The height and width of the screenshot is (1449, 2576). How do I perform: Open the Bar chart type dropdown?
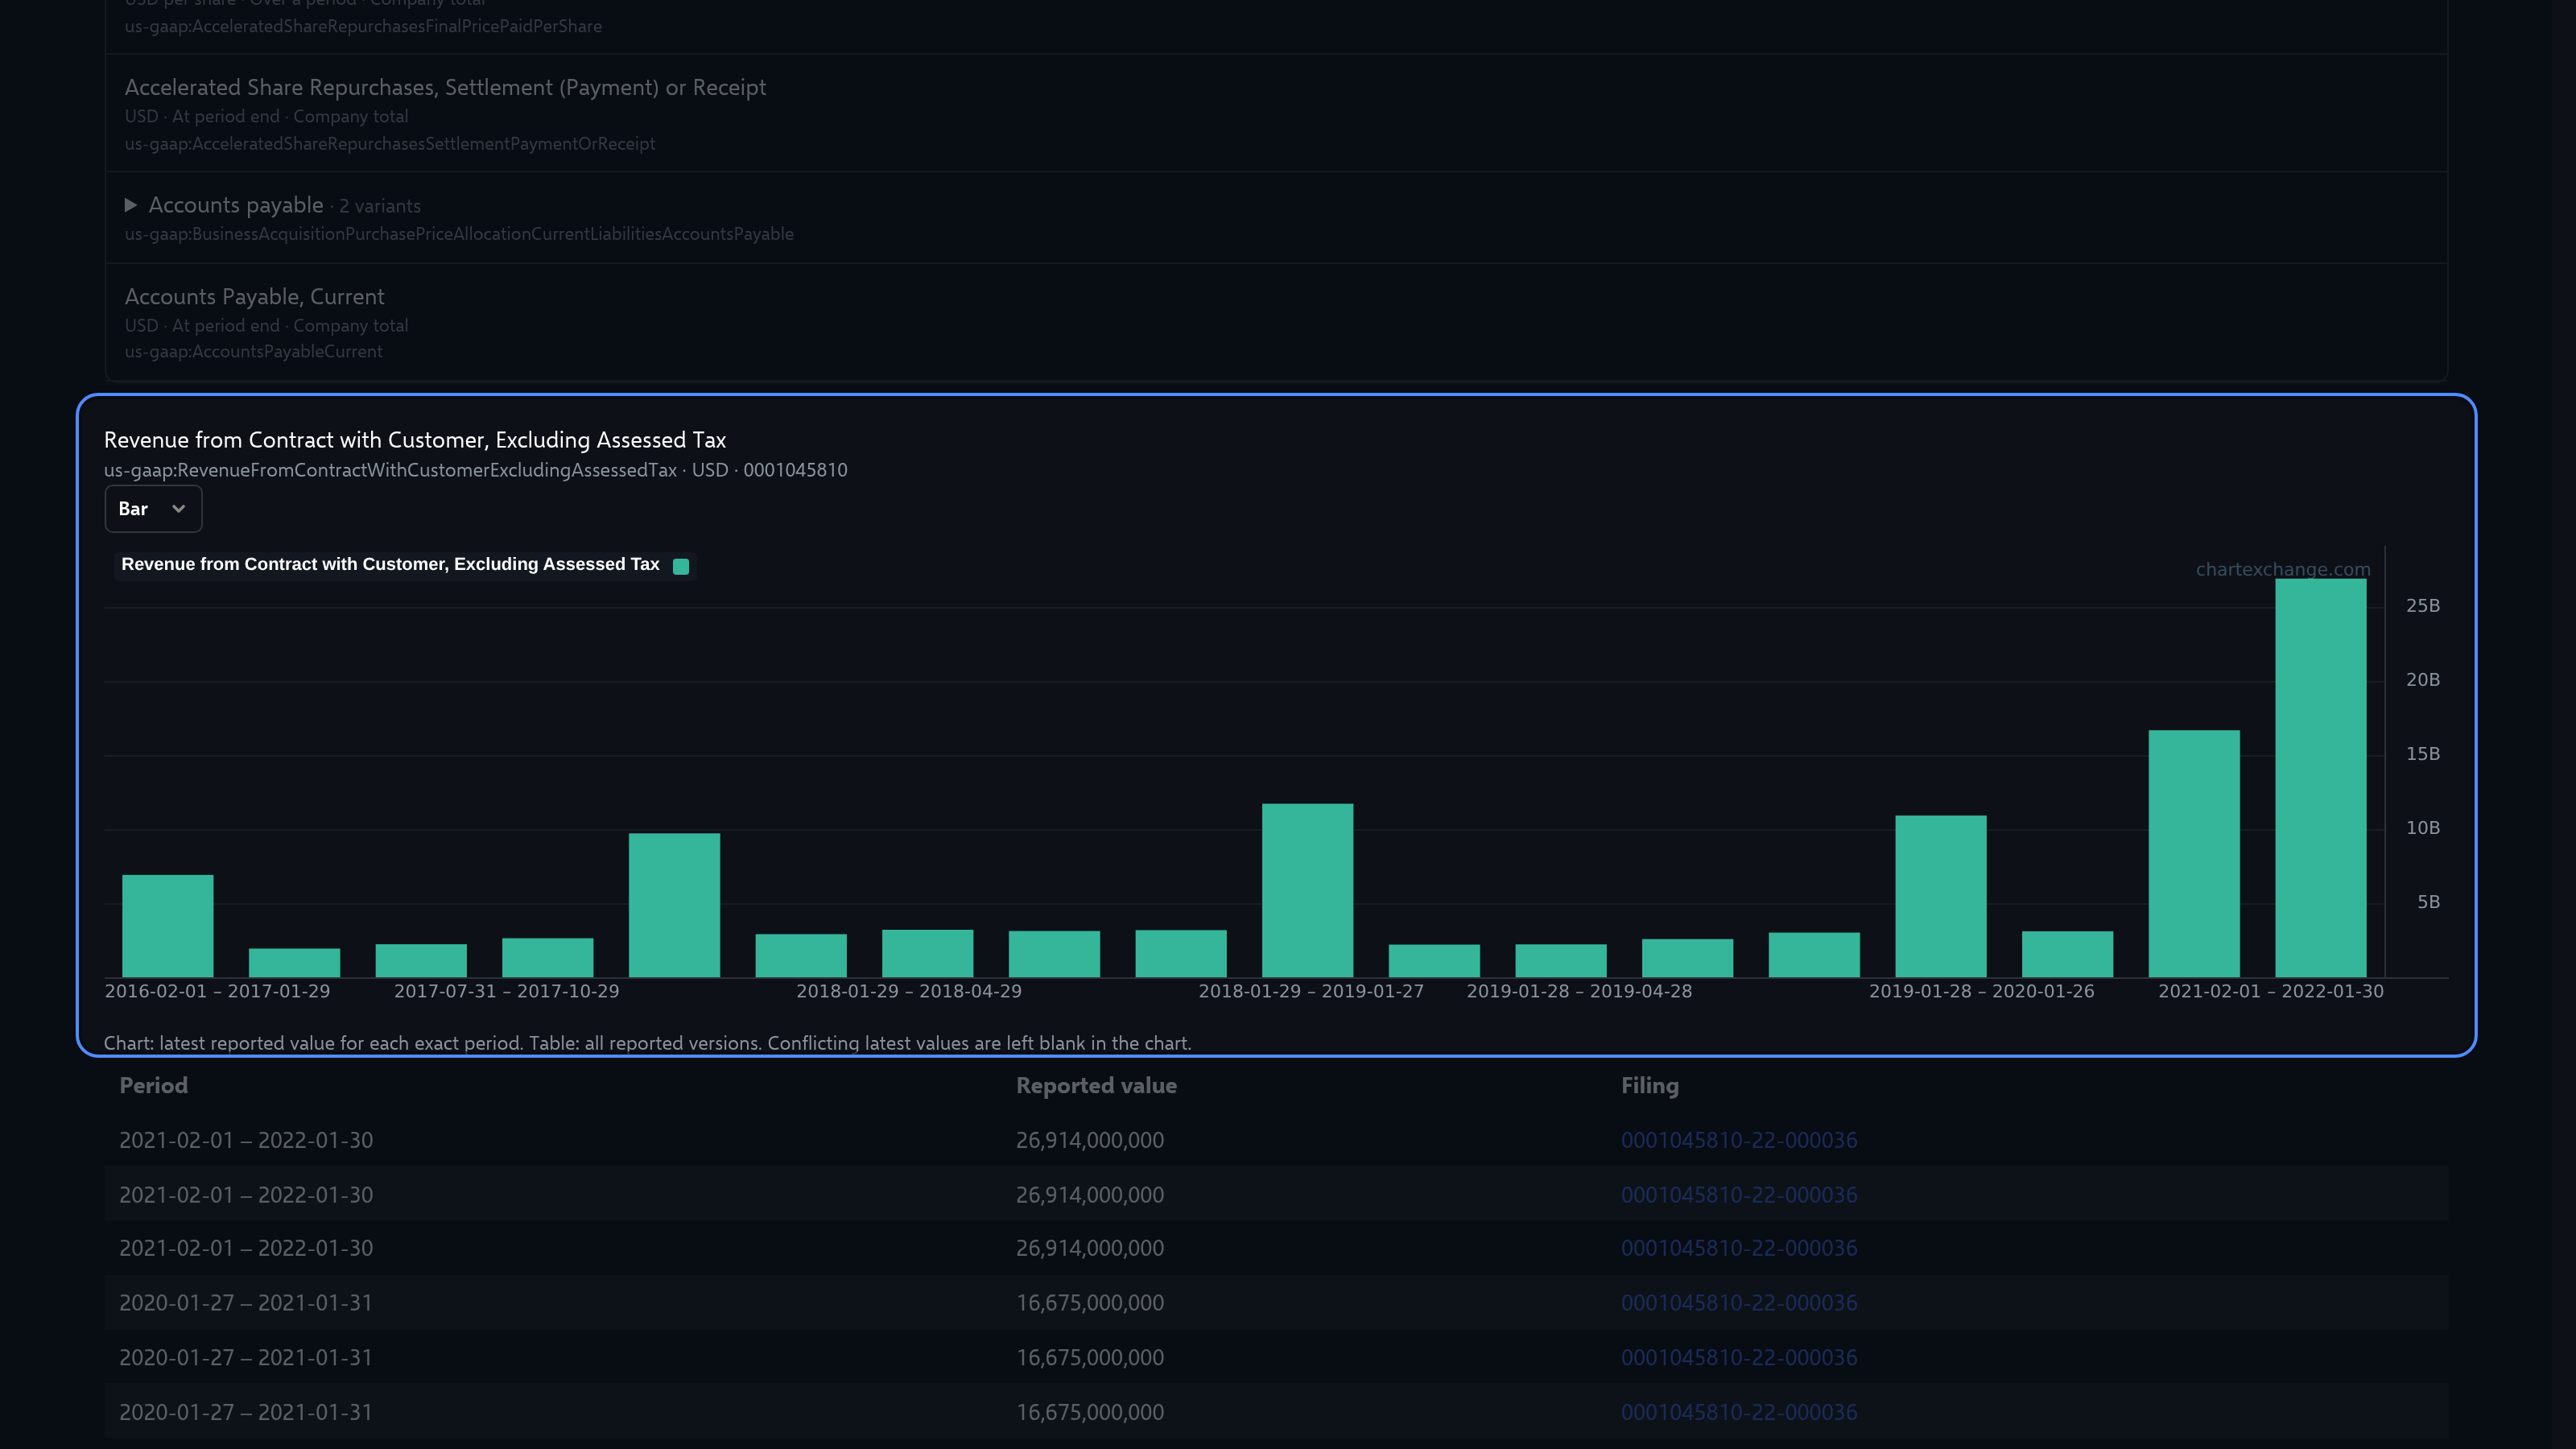point(153,509)
